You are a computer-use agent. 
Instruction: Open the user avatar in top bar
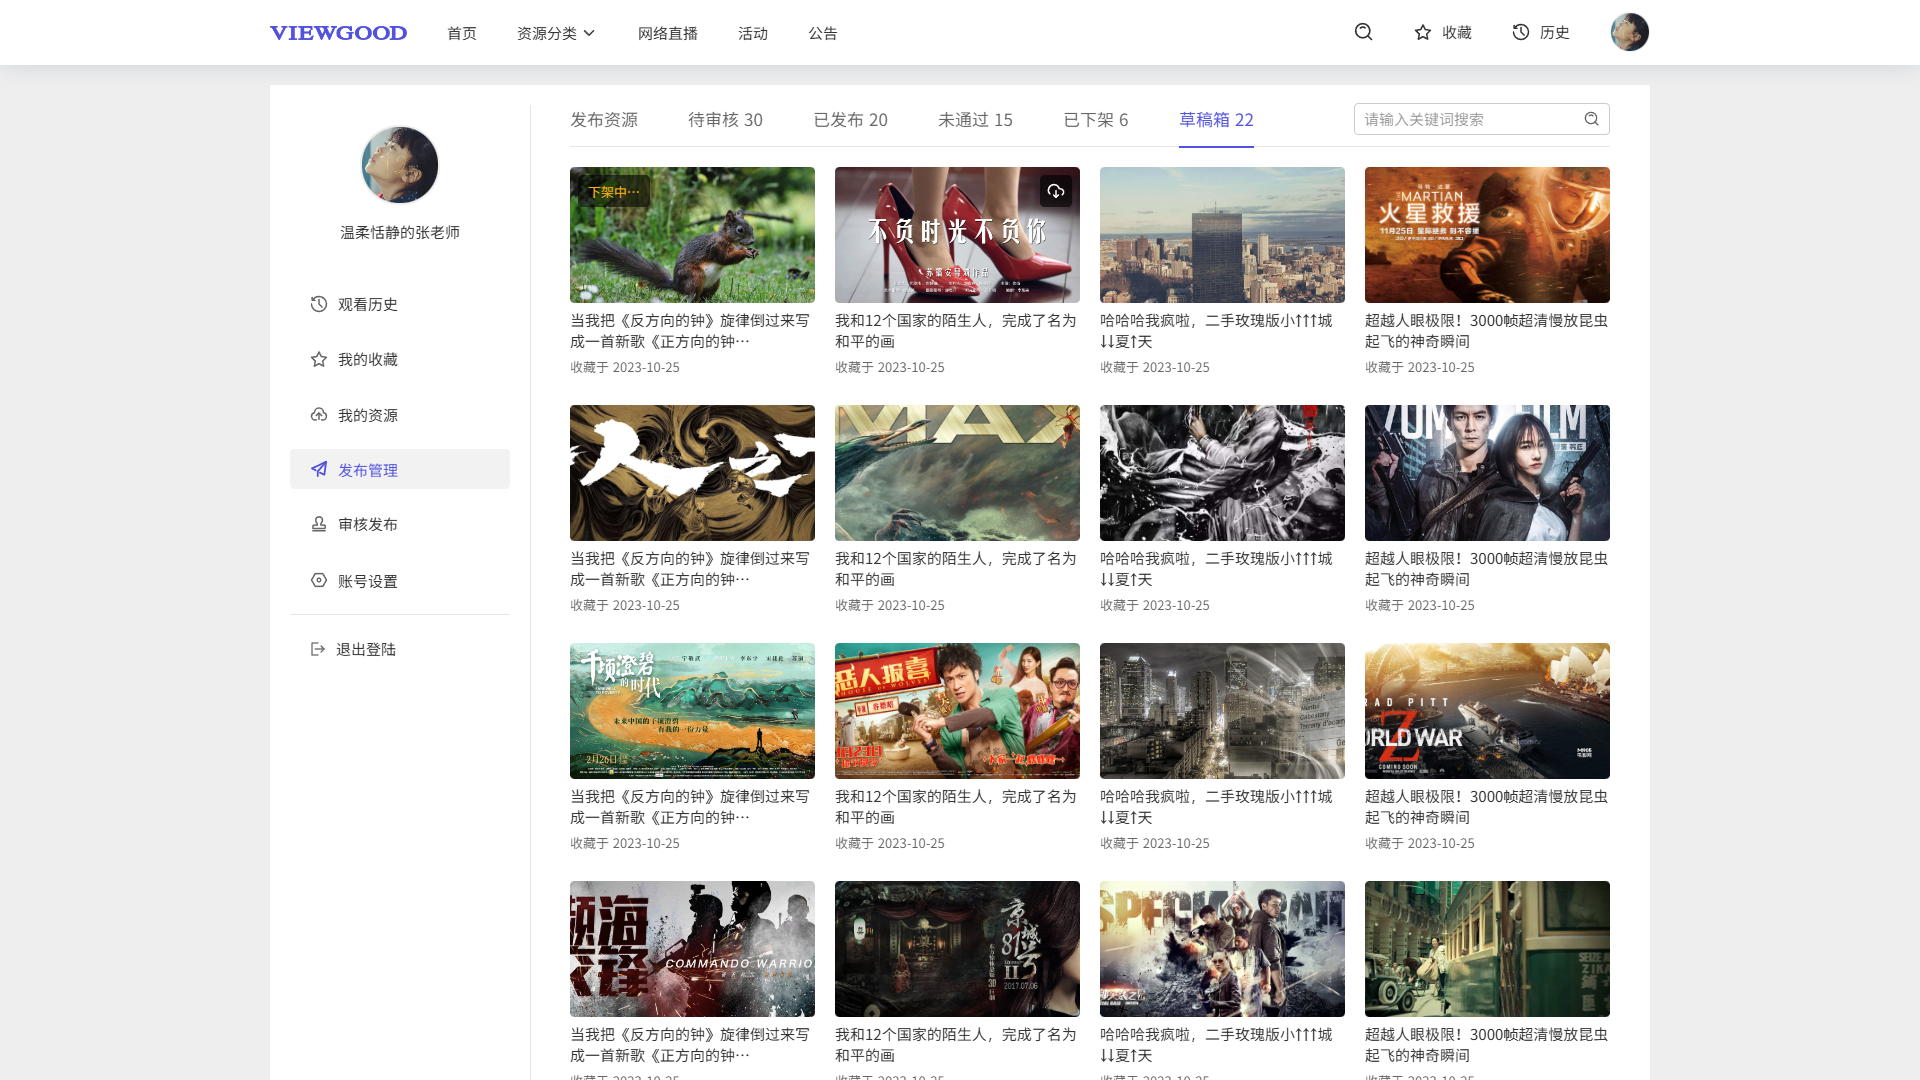click(x=1629, y=32)
